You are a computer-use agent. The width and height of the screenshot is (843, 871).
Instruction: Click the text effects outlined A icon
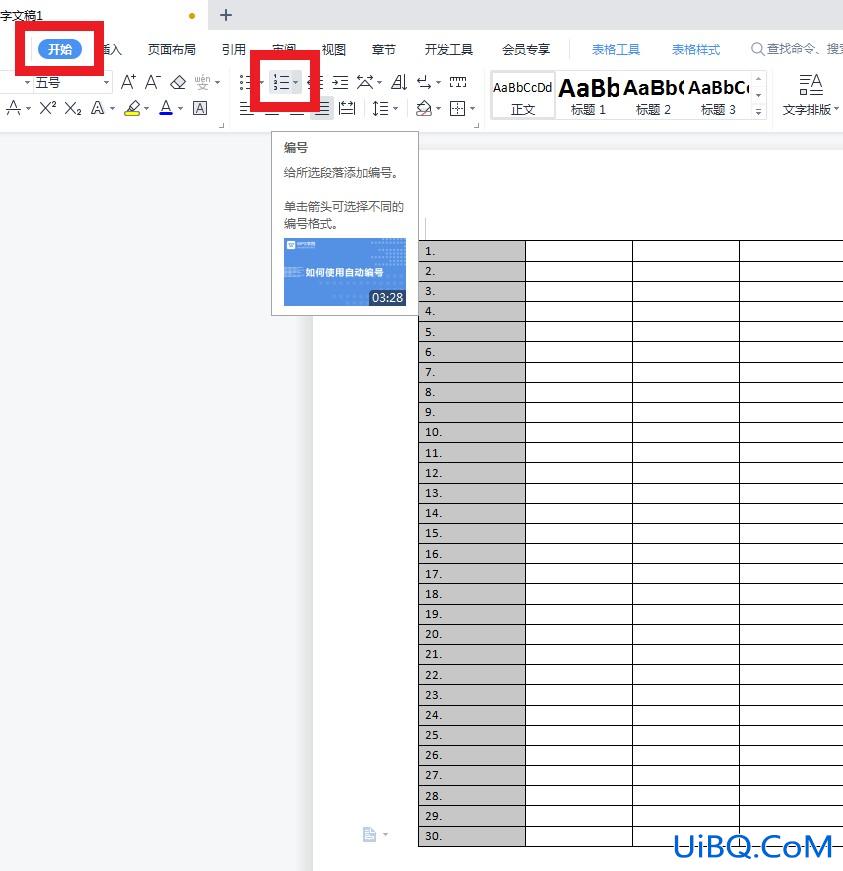point(98,108)
